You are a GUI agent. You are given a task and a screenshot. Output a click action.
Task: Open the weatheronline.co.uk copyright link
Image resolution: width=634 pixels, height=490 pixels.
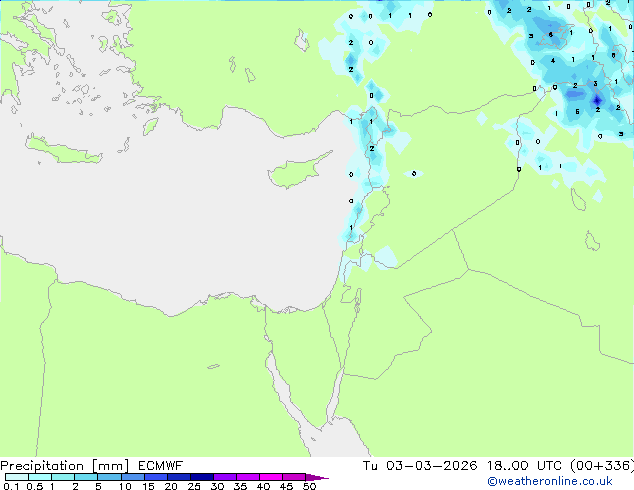point(550,481)
